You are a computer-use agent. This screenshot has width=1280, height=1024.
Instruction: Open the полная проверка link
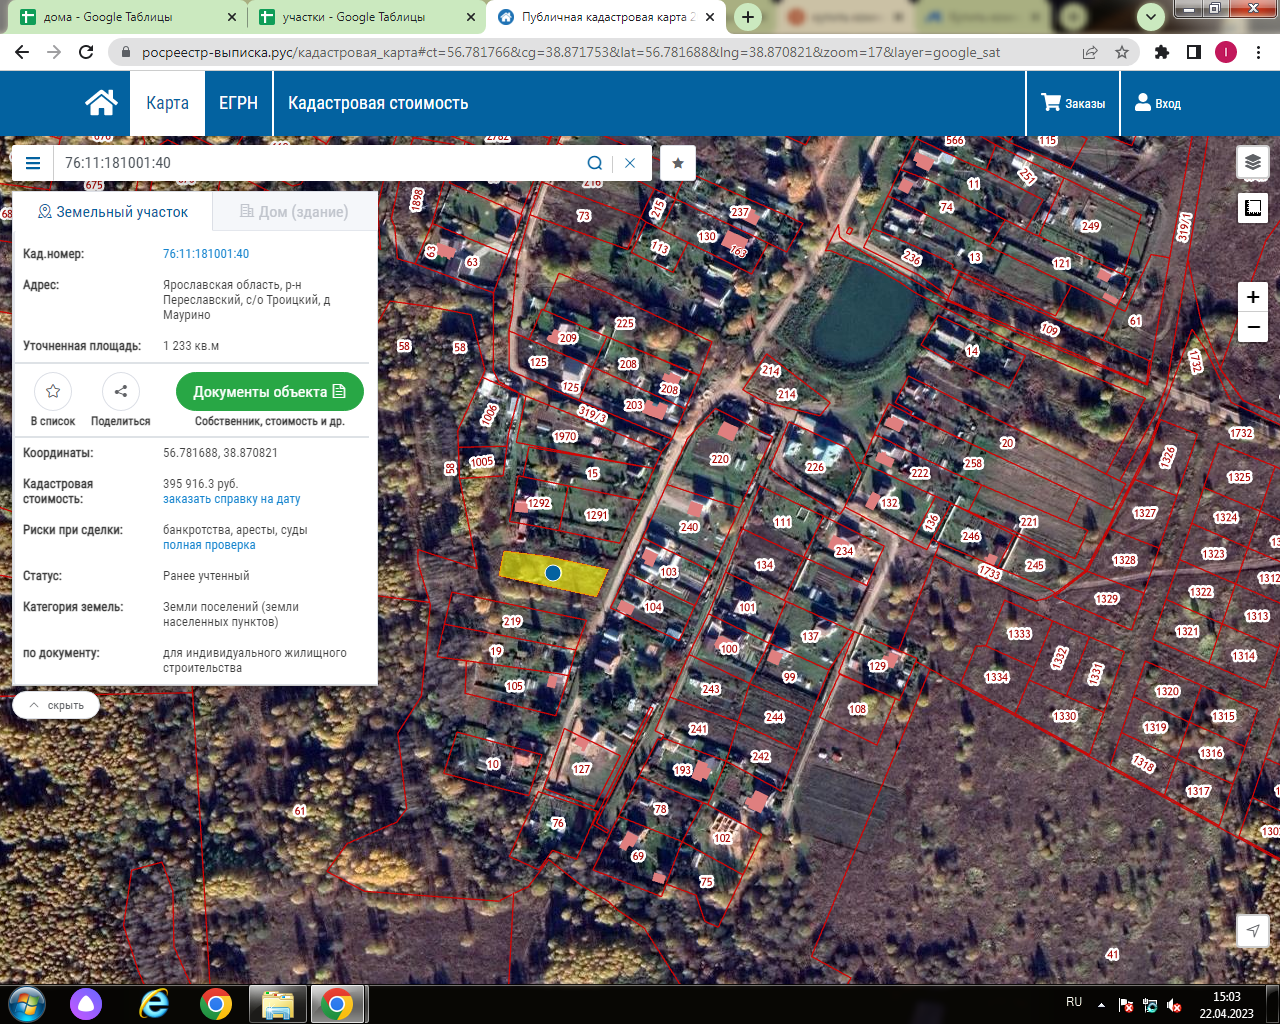point(209,545)
